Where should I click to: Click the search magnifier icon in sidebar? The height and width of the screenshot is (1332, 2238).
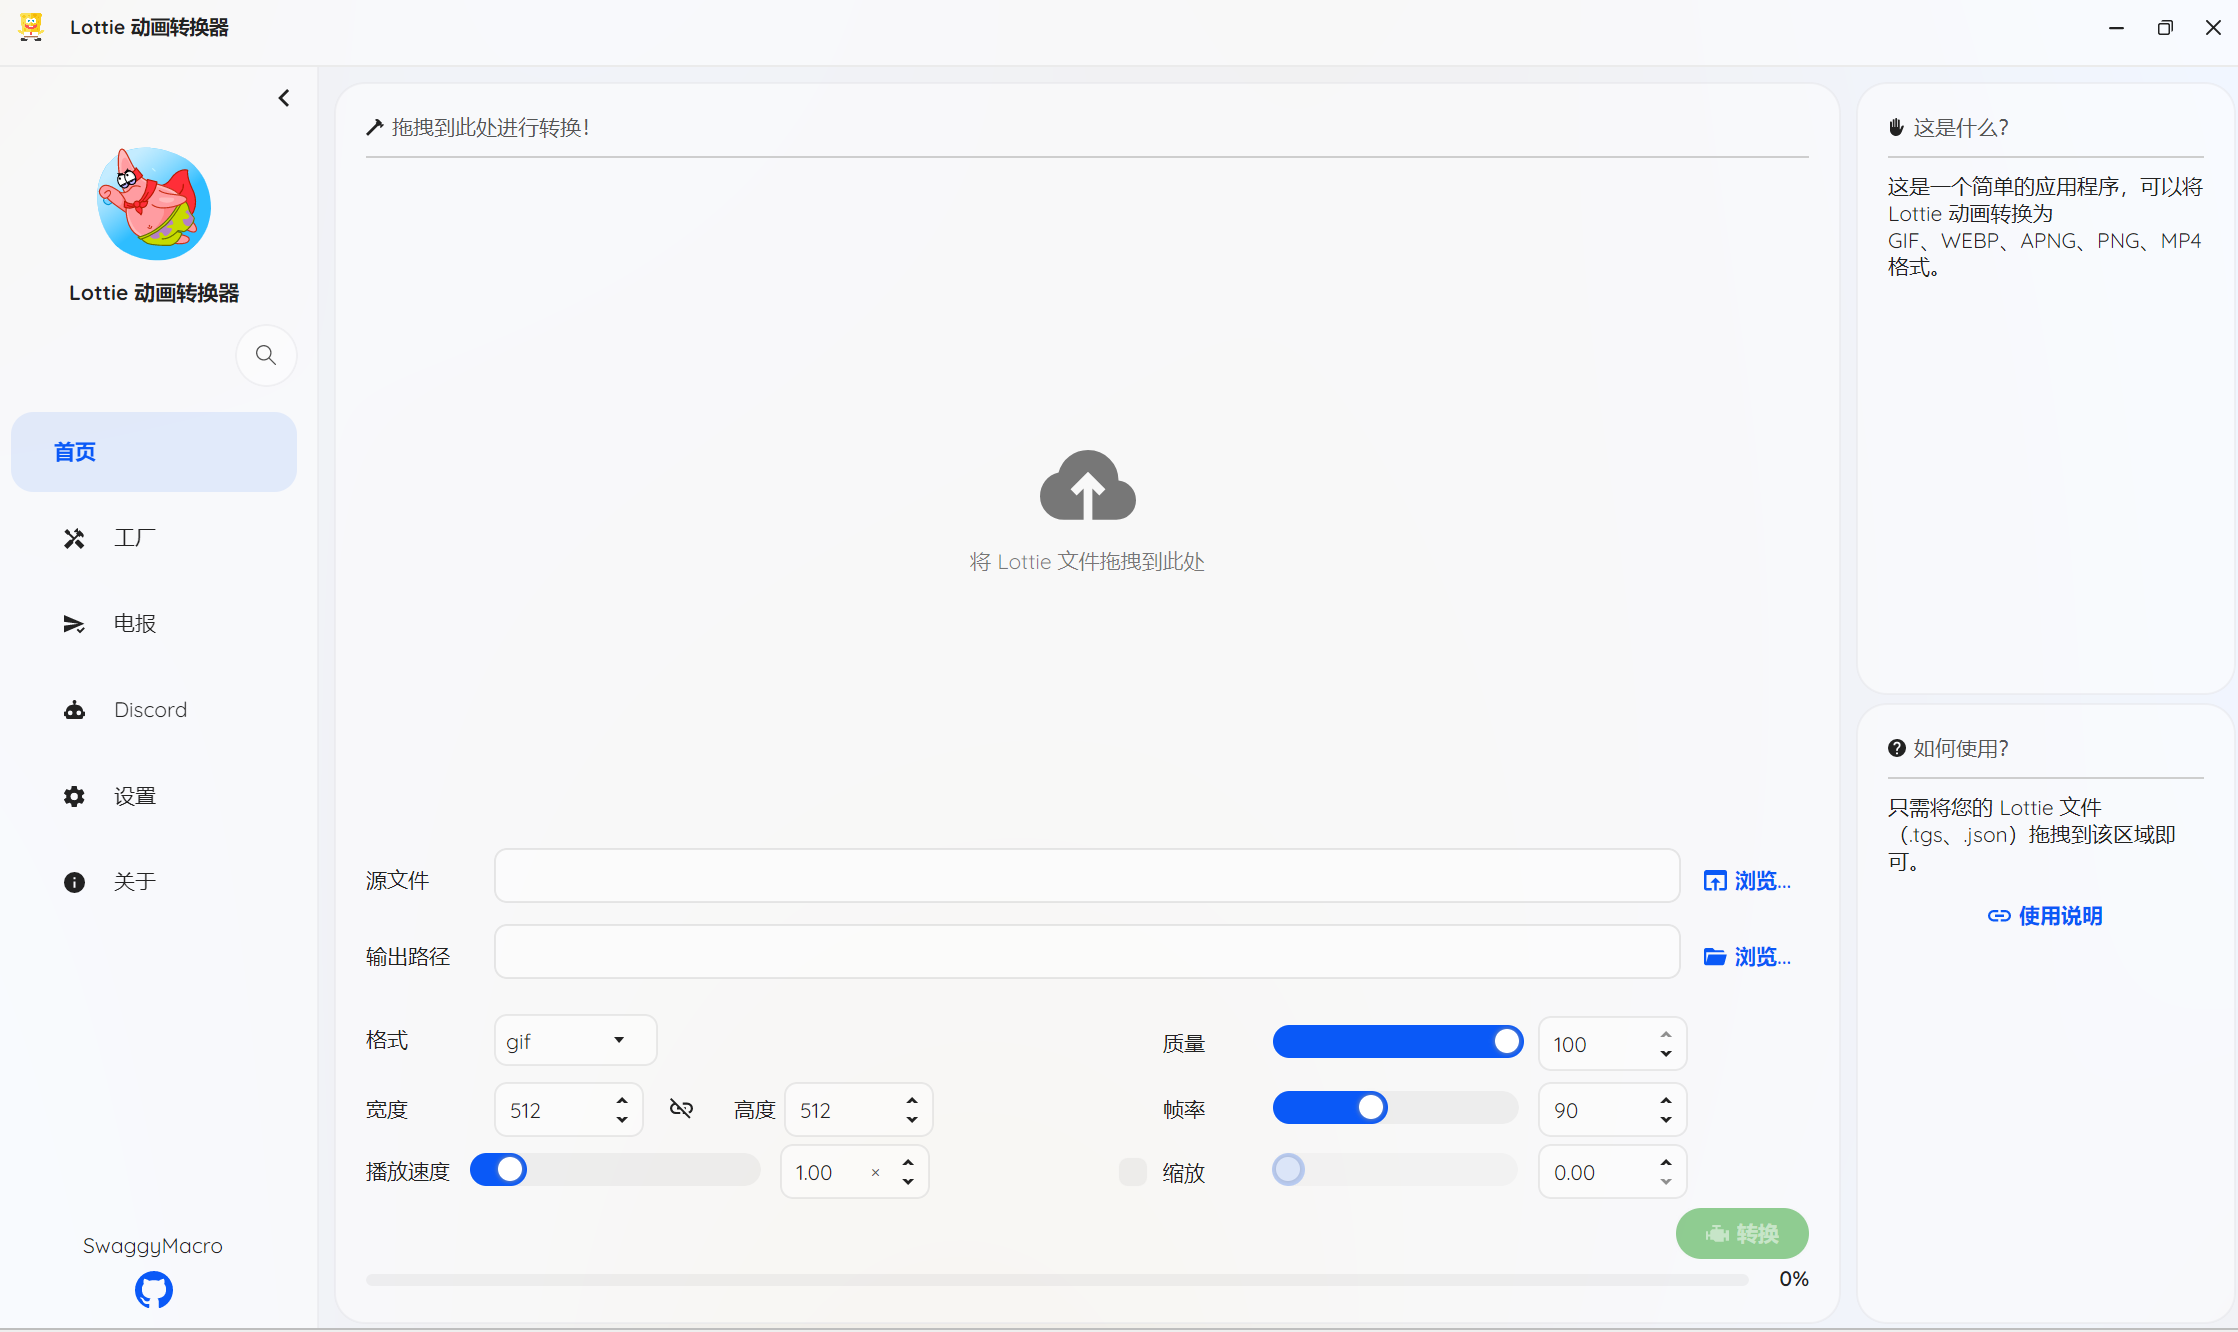pos(265,355)
